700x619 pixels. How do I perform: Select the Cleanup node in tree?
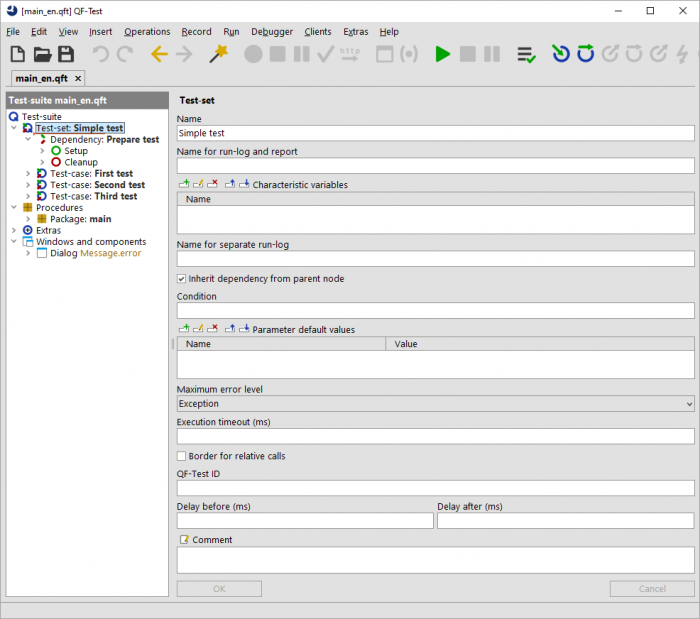tap(80, 162)
